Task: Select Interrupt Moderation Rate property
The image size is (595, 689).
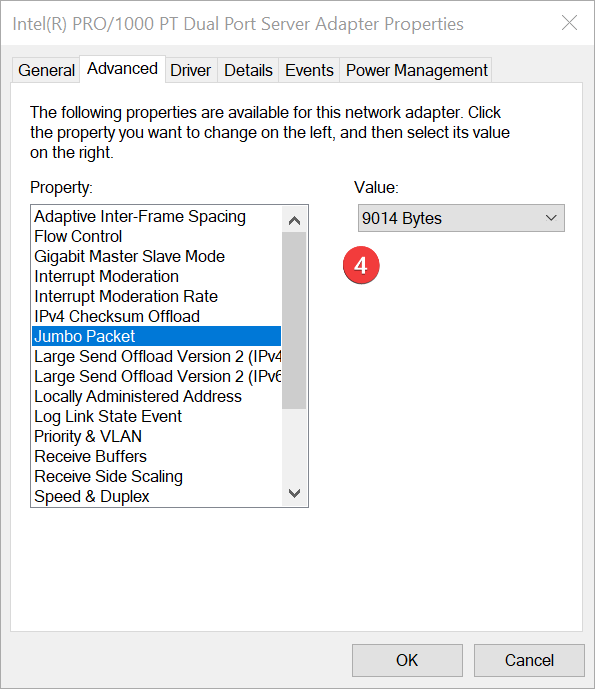Action: [x=156, y=296]
